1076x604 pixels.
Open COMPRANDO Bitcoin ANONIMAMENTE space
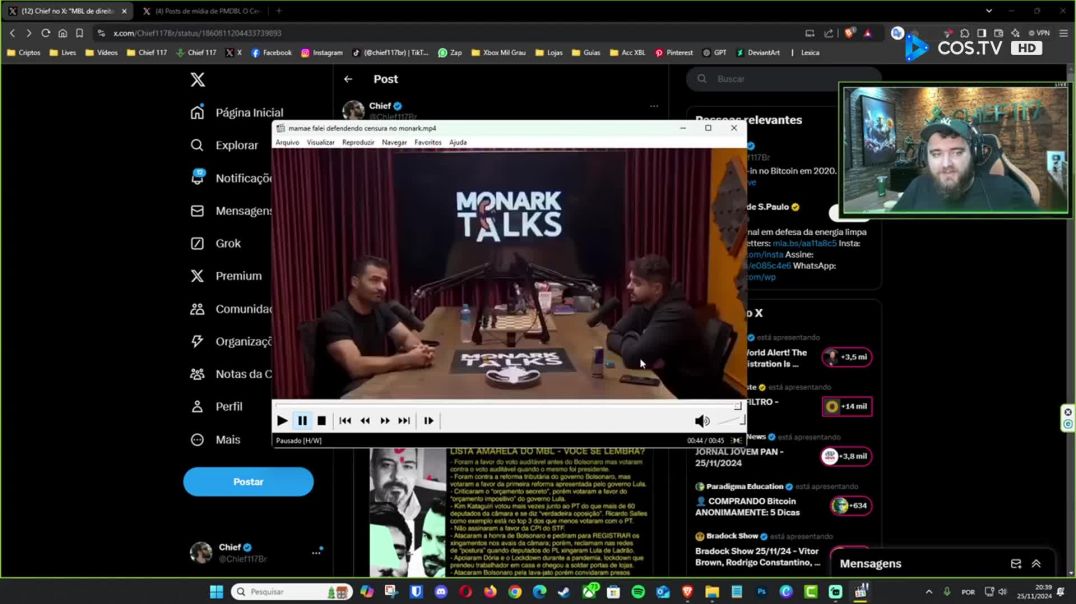tap(747, 507)
